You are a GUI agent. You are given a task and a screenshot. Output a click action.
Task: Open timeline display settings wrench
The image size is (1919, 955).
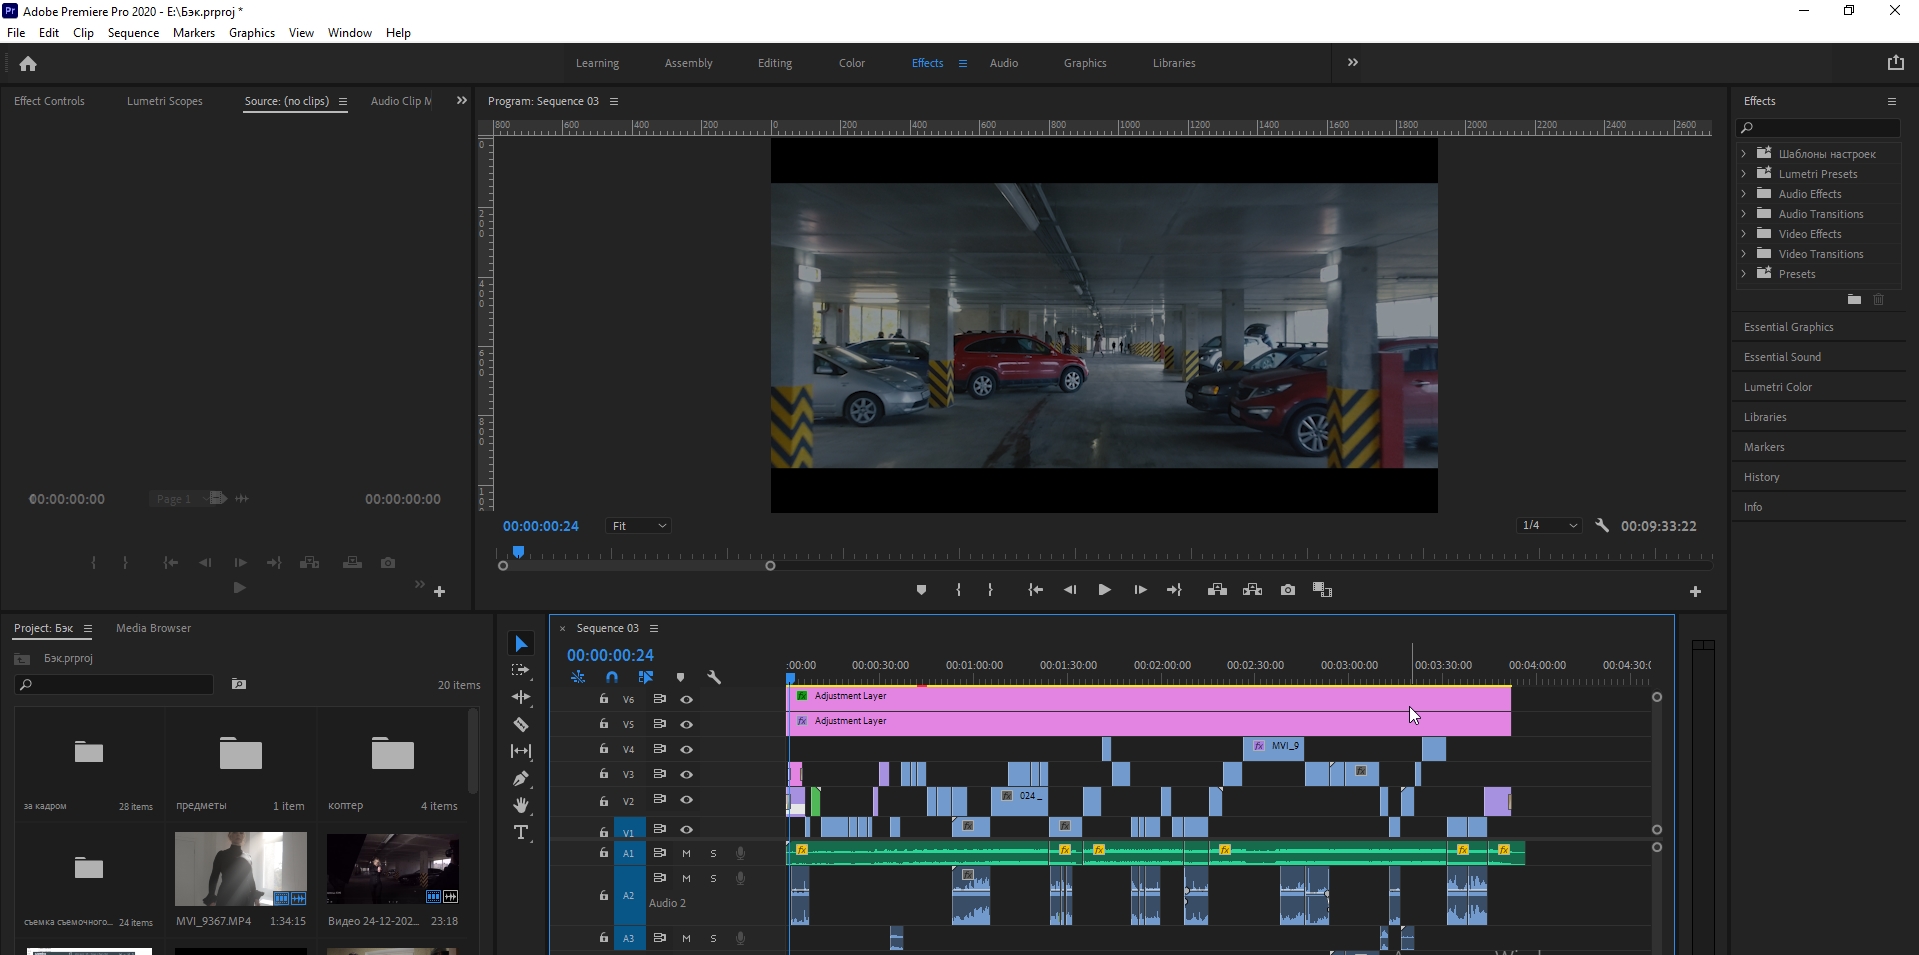[714, 677]
